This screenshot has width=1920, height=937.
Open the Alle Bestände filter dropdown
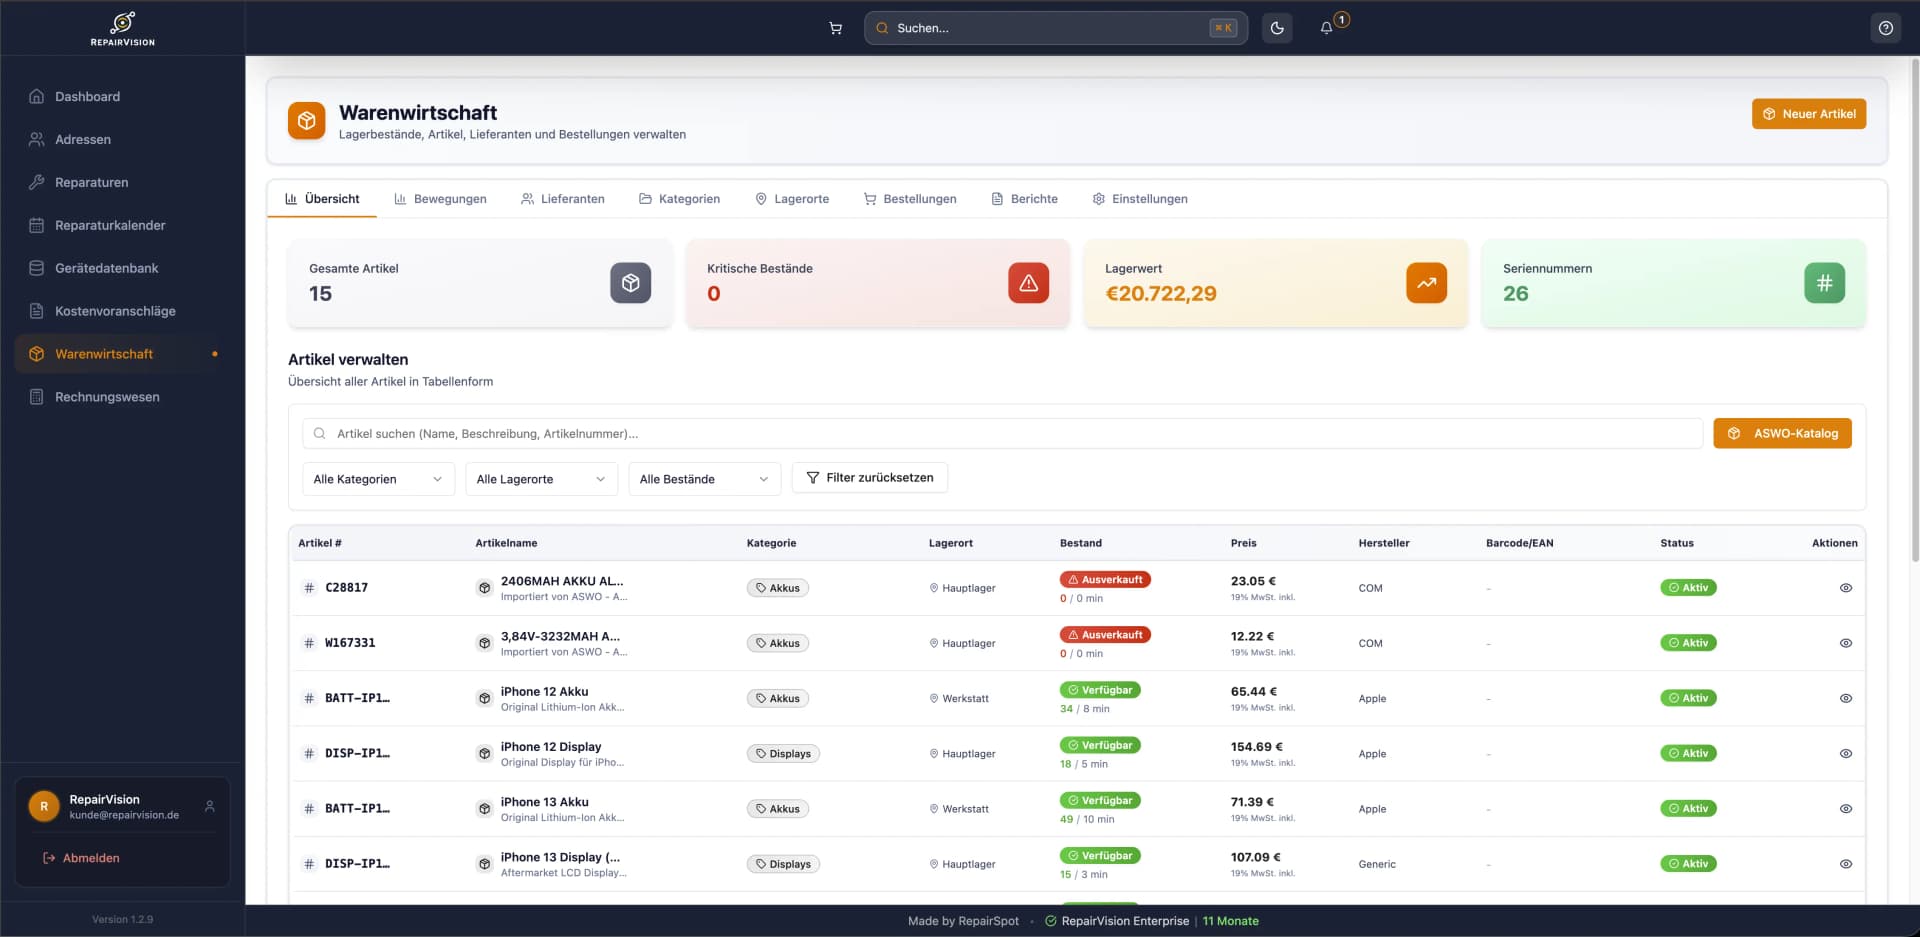tap(704, 479)
